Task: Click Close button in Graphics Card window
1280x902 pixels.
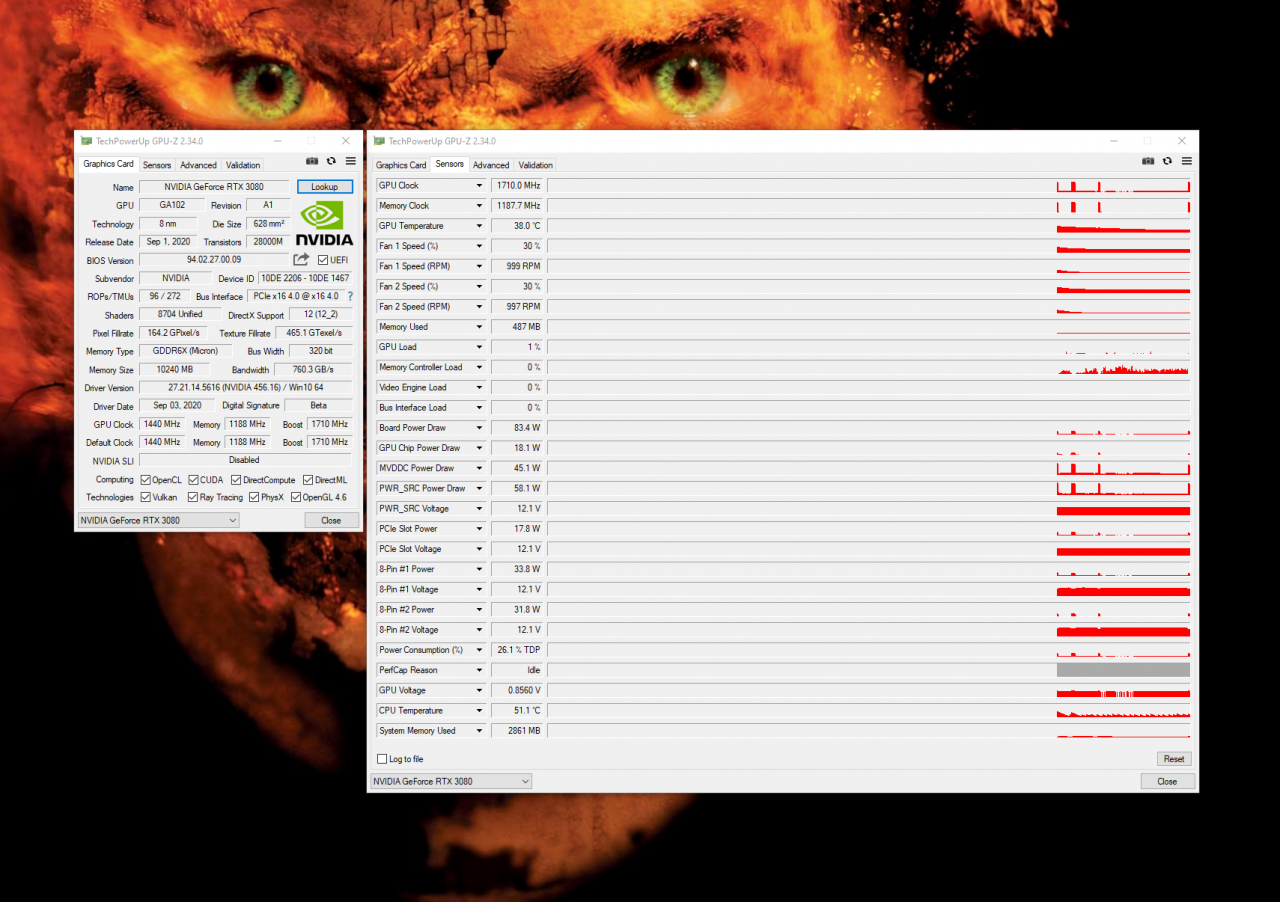Action: point(331,520)
